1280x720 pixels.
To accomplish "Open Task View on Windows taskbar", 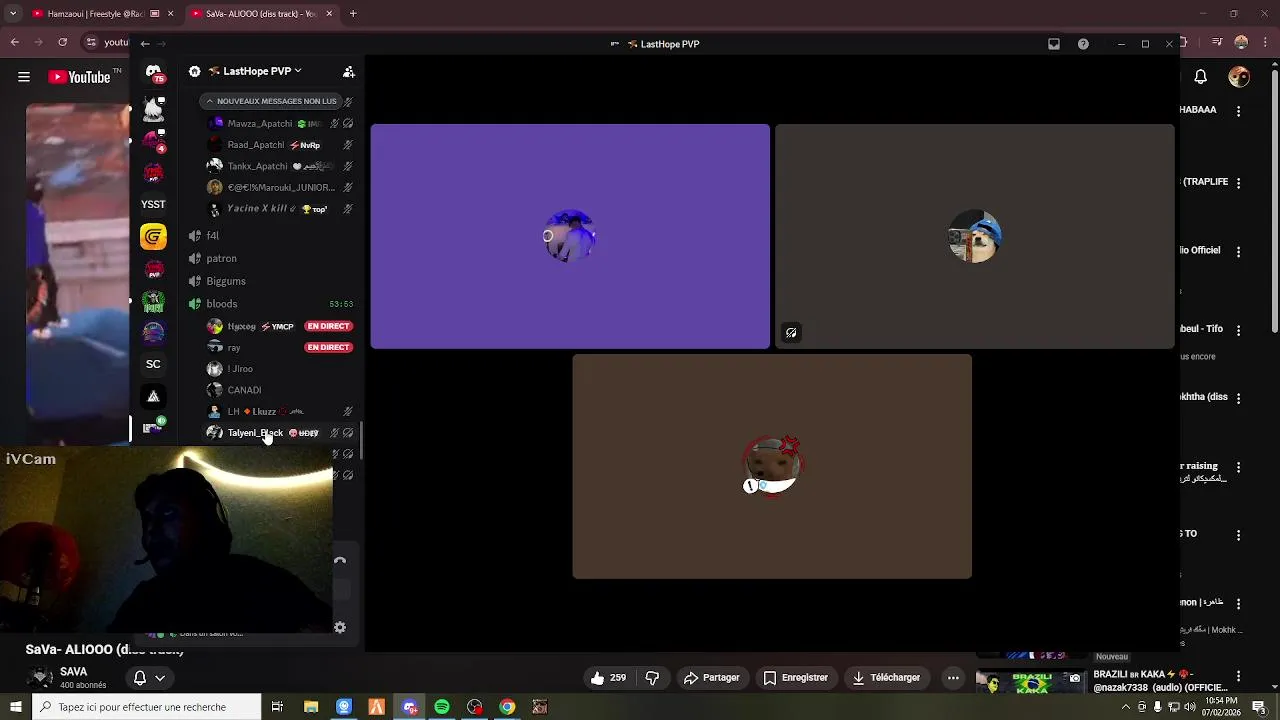I will click(277, 707).
